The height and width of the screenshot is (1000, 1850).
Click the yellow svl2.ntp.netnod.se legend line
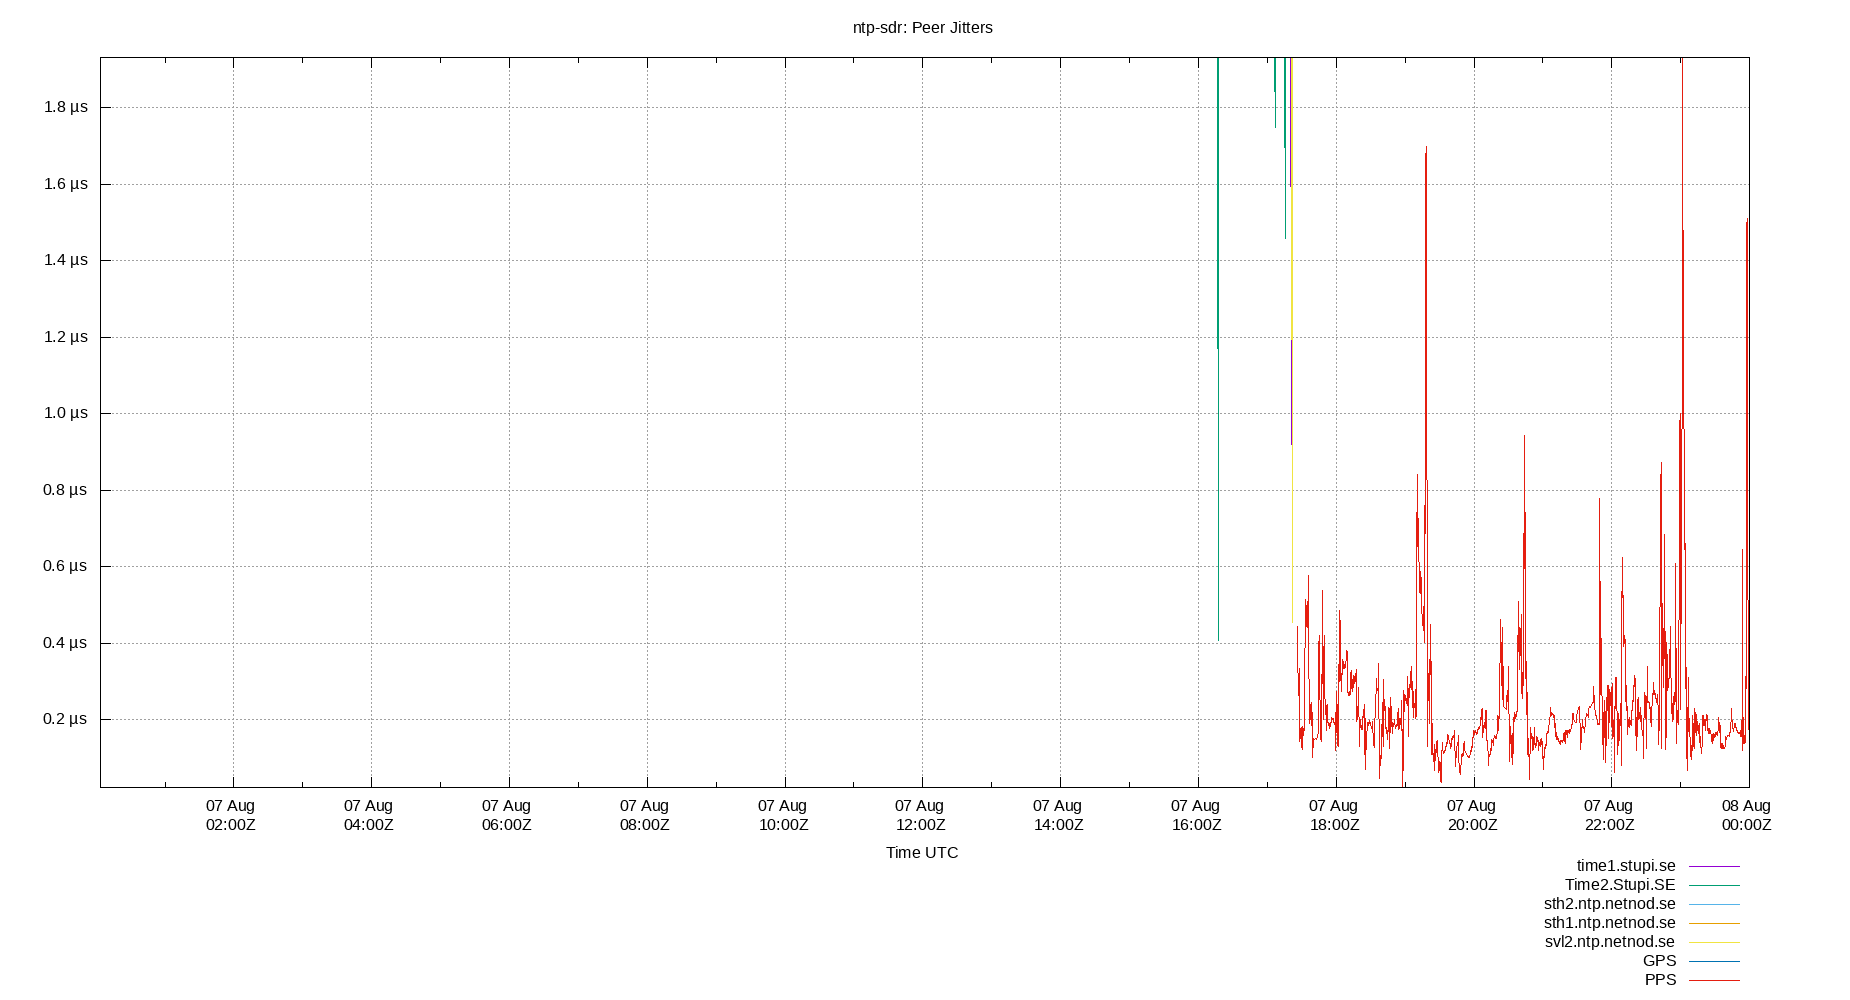point(1714,942)
